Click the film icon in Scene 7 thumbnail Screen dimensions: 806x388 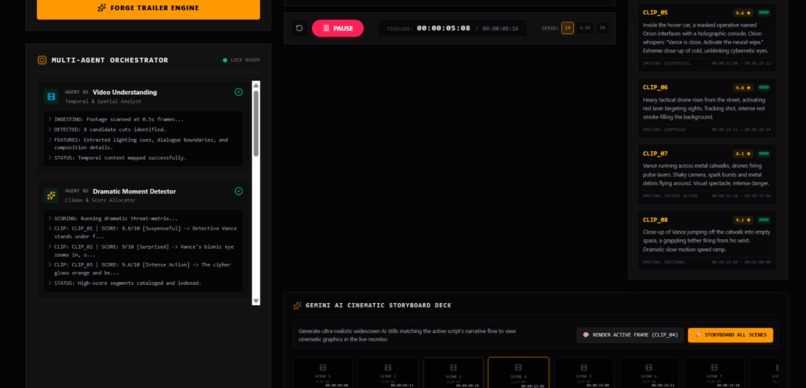coord(714,367)
